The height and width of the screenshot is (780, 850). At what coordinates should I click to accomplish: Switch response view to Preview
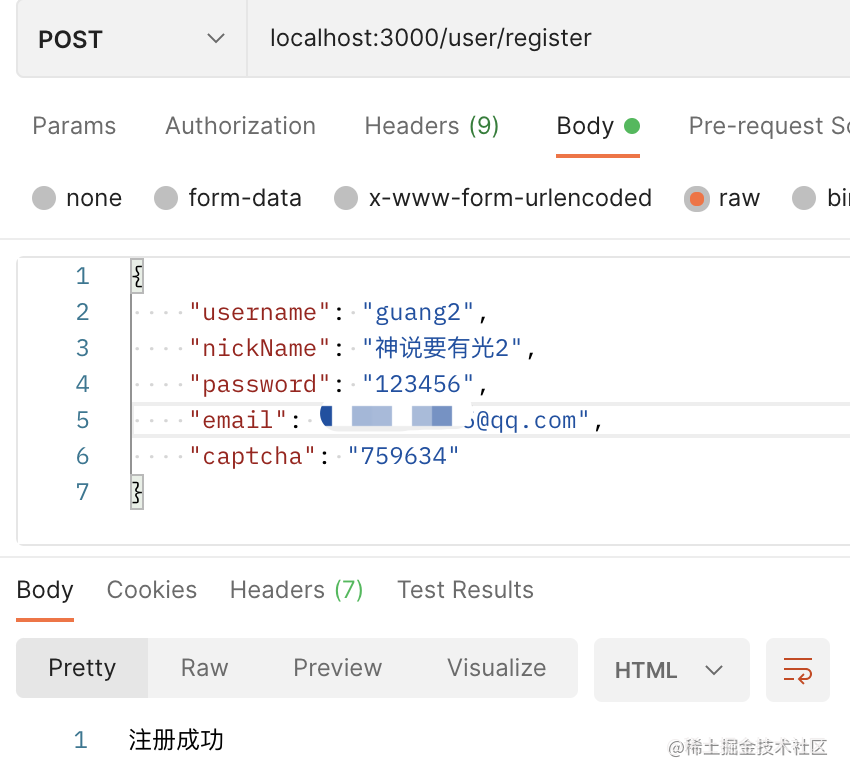pyautogui.click(x=337, y=668)
